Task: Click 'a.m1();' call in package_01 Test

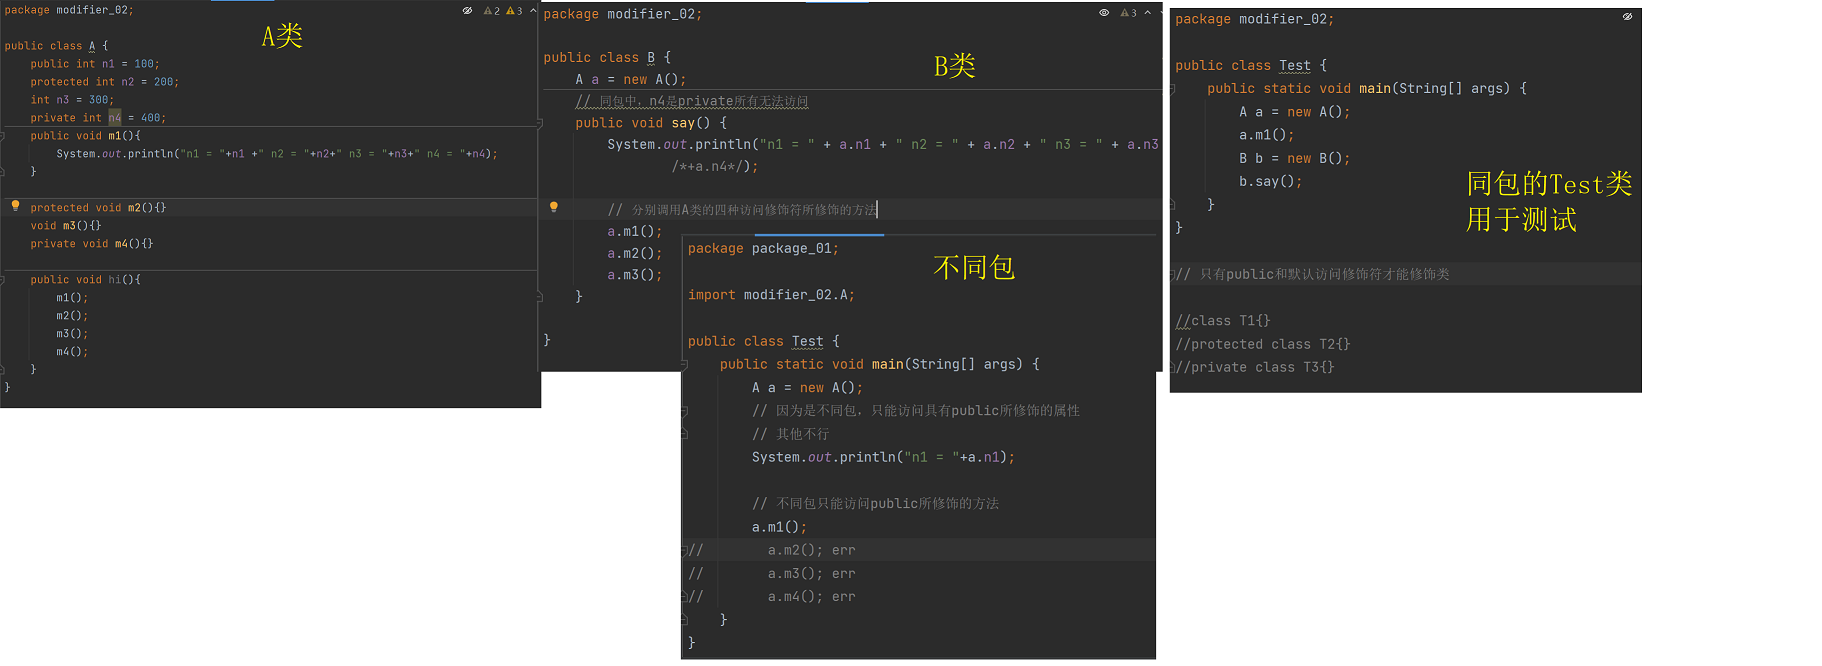Action: 779,528
